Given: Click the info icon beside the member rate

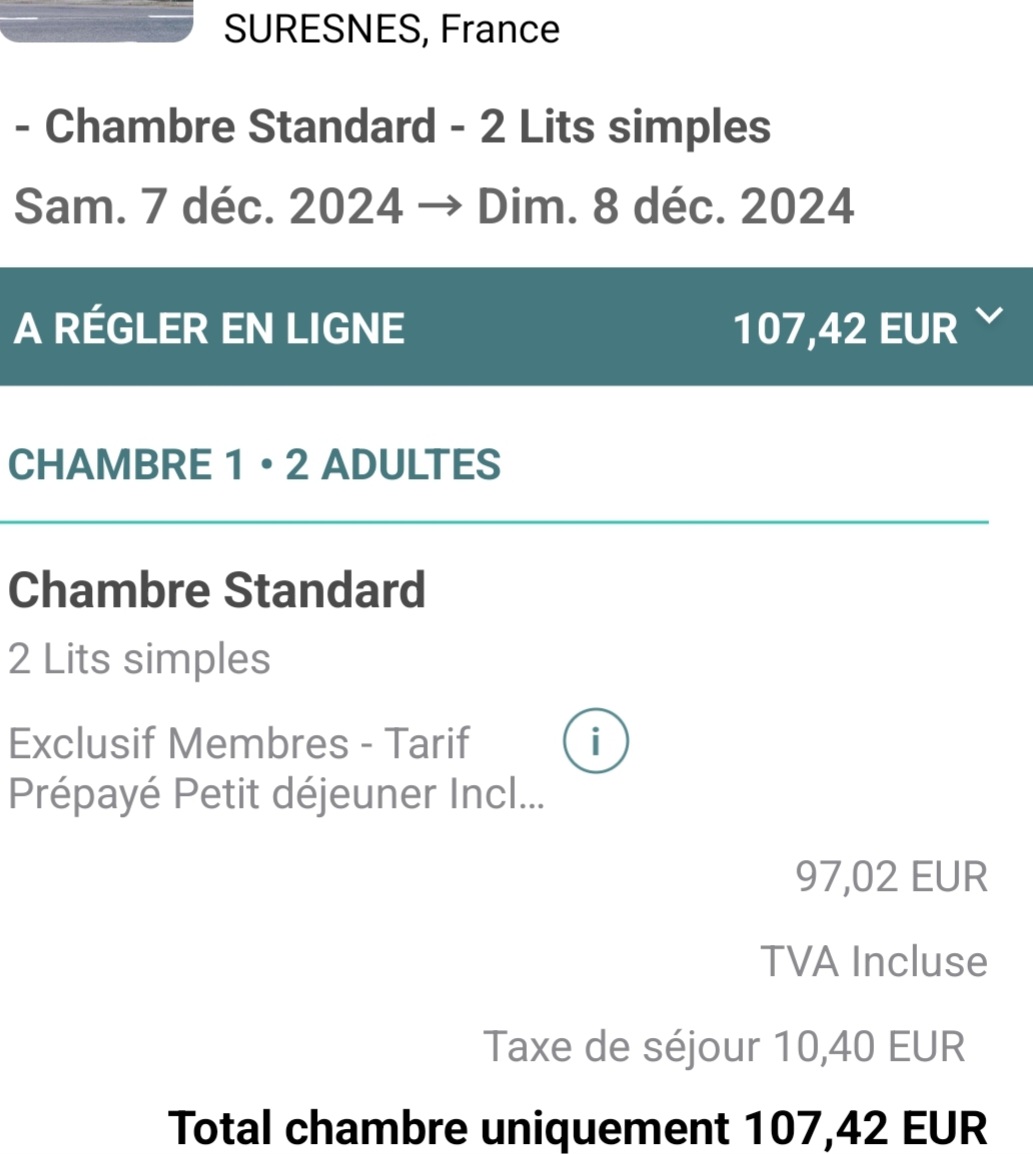Looking at the screenshot, I should tap(596, 742).
